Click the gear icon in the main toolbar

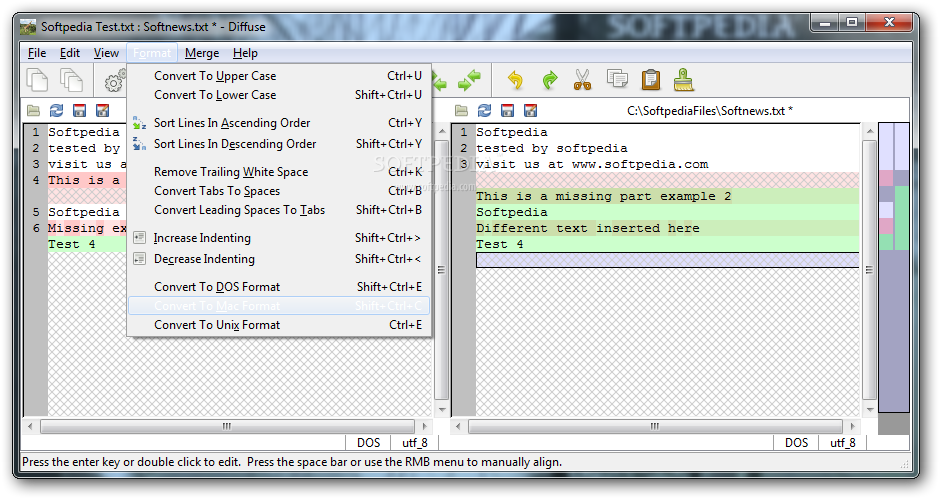point(115,81)
